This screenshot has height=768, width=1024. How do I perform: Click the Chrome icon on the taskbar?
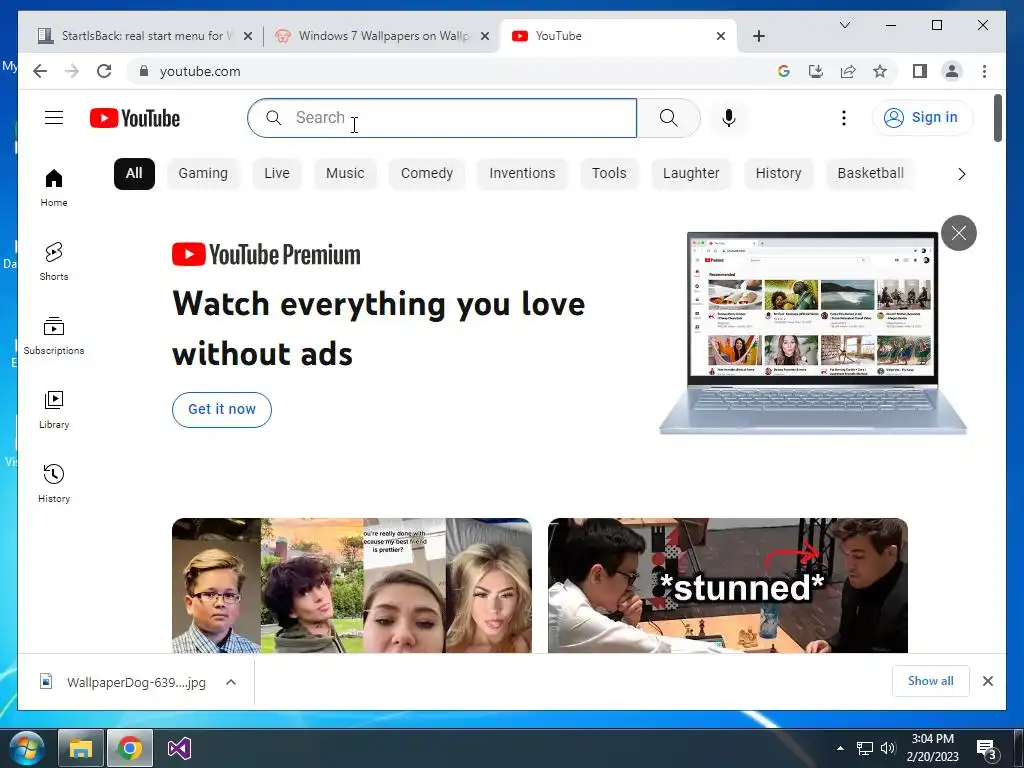130,748
